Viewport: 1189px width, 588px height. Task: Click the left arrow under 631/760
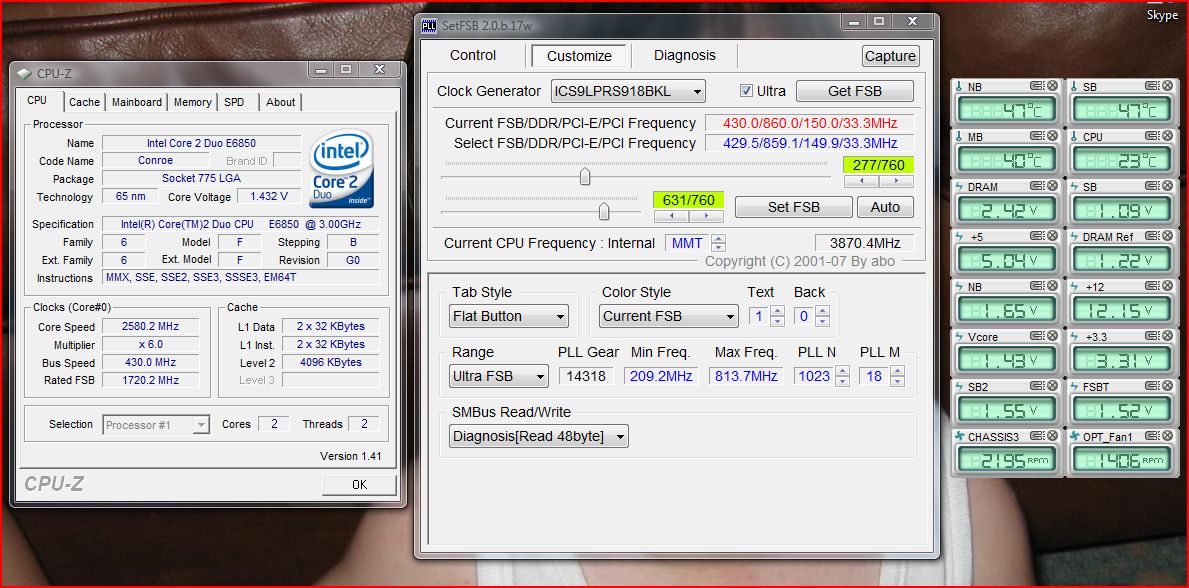pos(671,216)
